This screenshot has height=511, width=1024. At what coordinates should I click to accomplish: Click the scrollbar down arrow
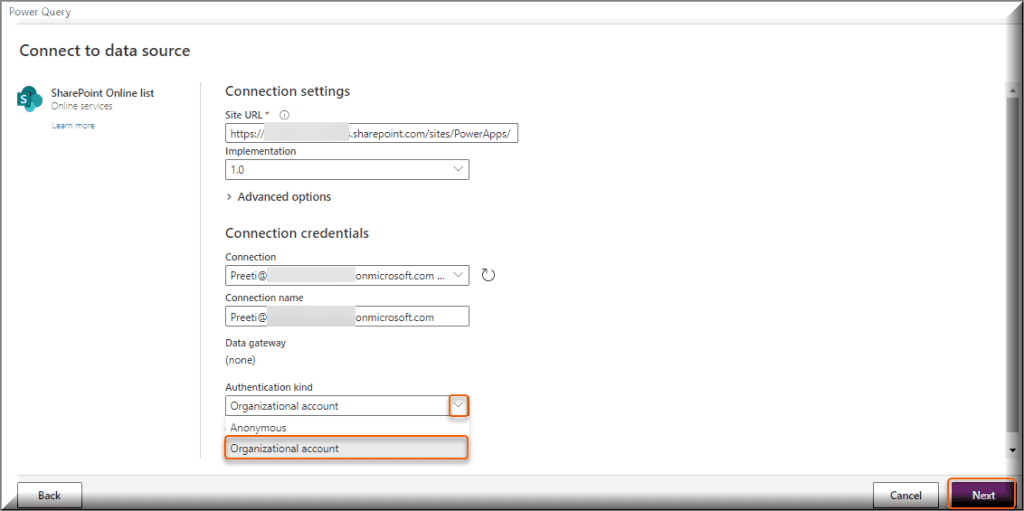click(1012, 451)
